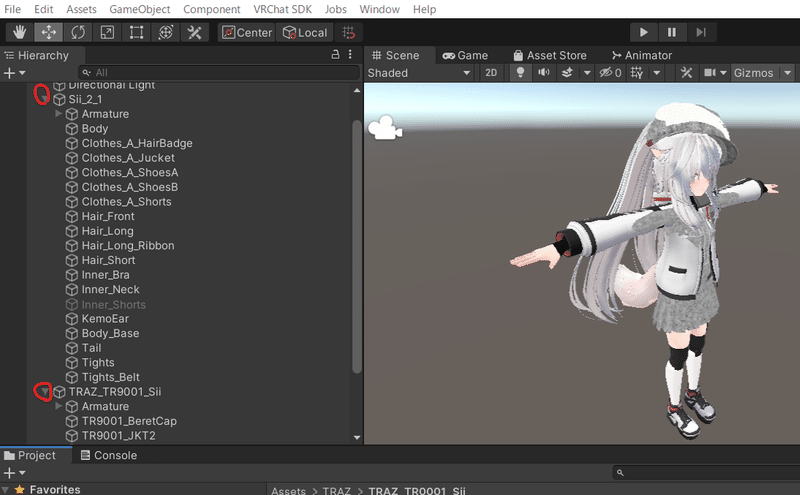800x495 pixels.
Task: Select the Transform tool
Action: click(165, 33)
